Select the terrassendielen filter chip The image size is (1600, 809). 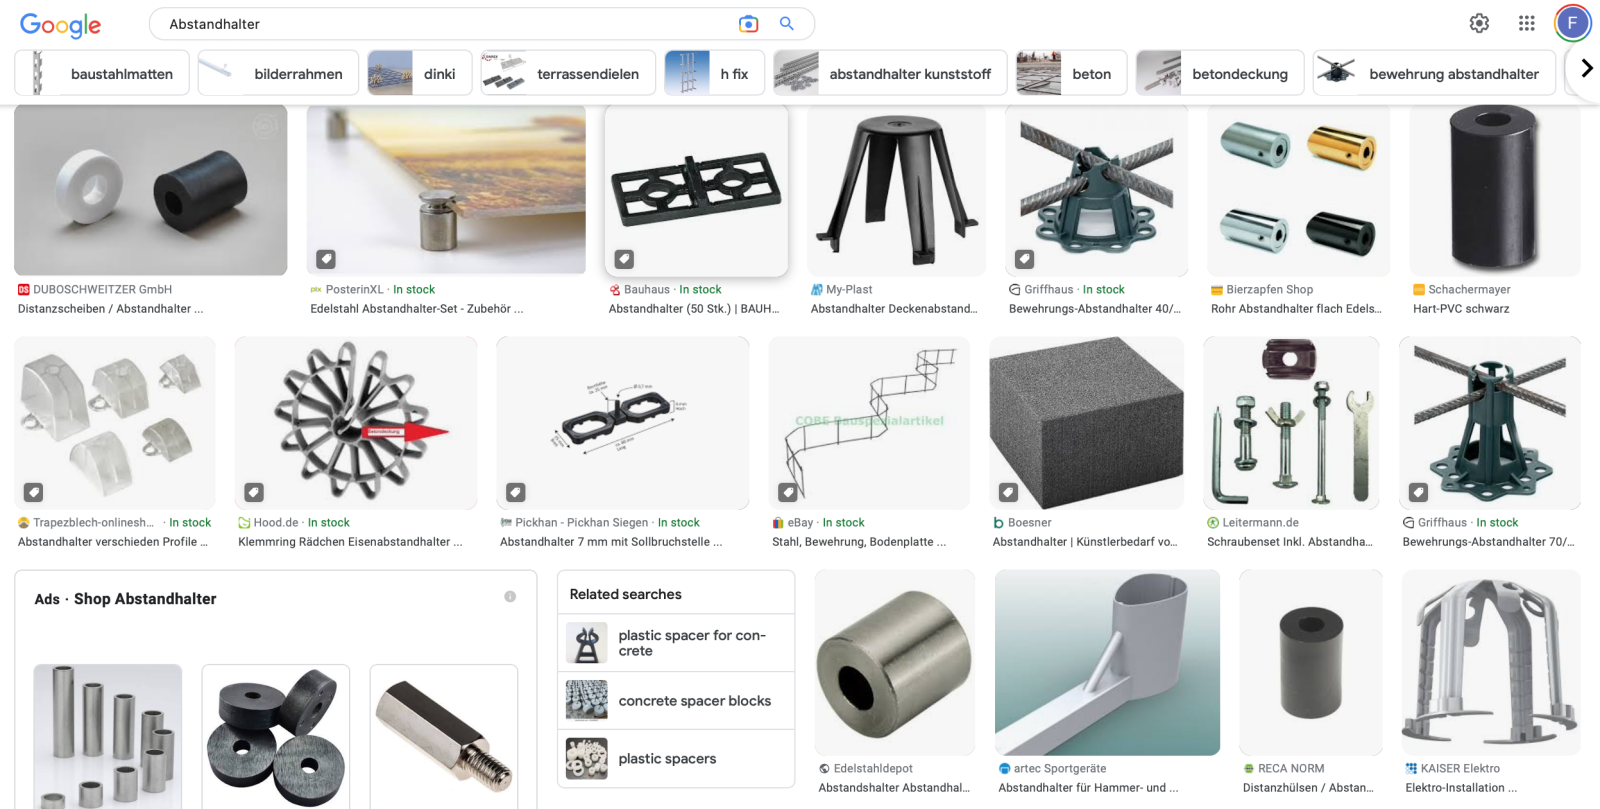[x=568, y=73]
